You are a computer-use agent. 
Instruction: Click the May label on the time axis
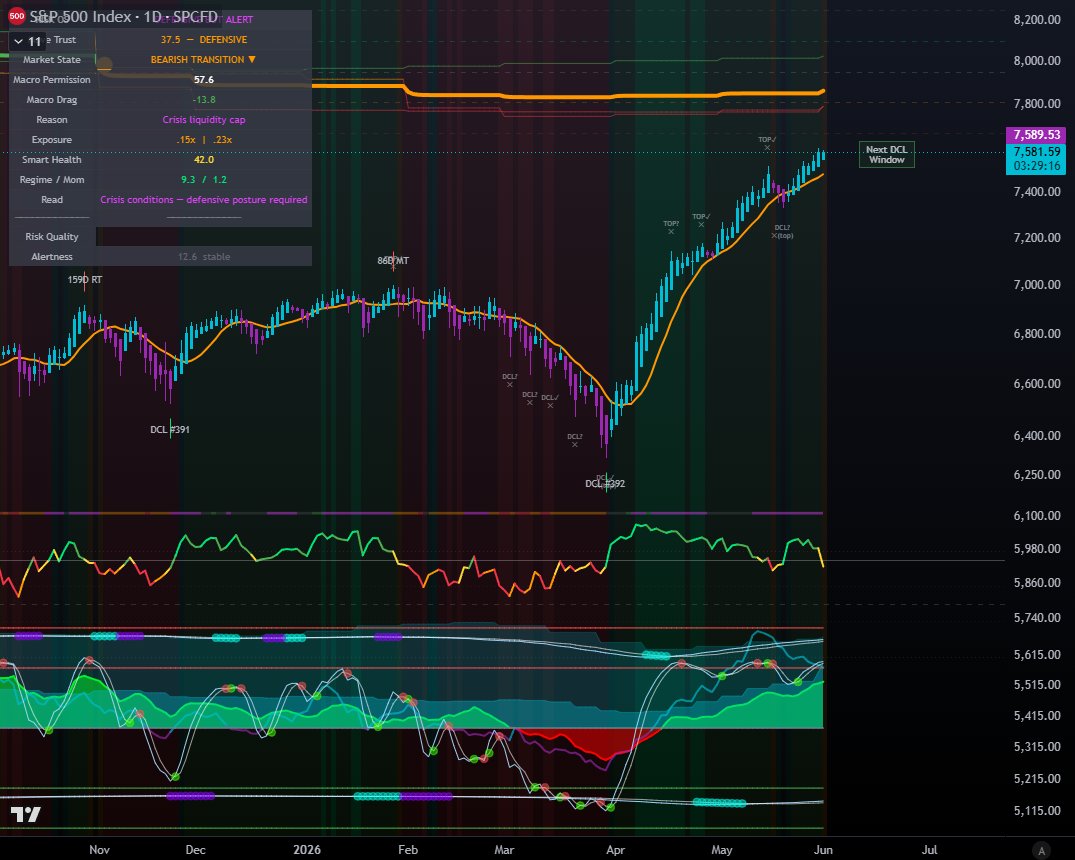[721, 850]
